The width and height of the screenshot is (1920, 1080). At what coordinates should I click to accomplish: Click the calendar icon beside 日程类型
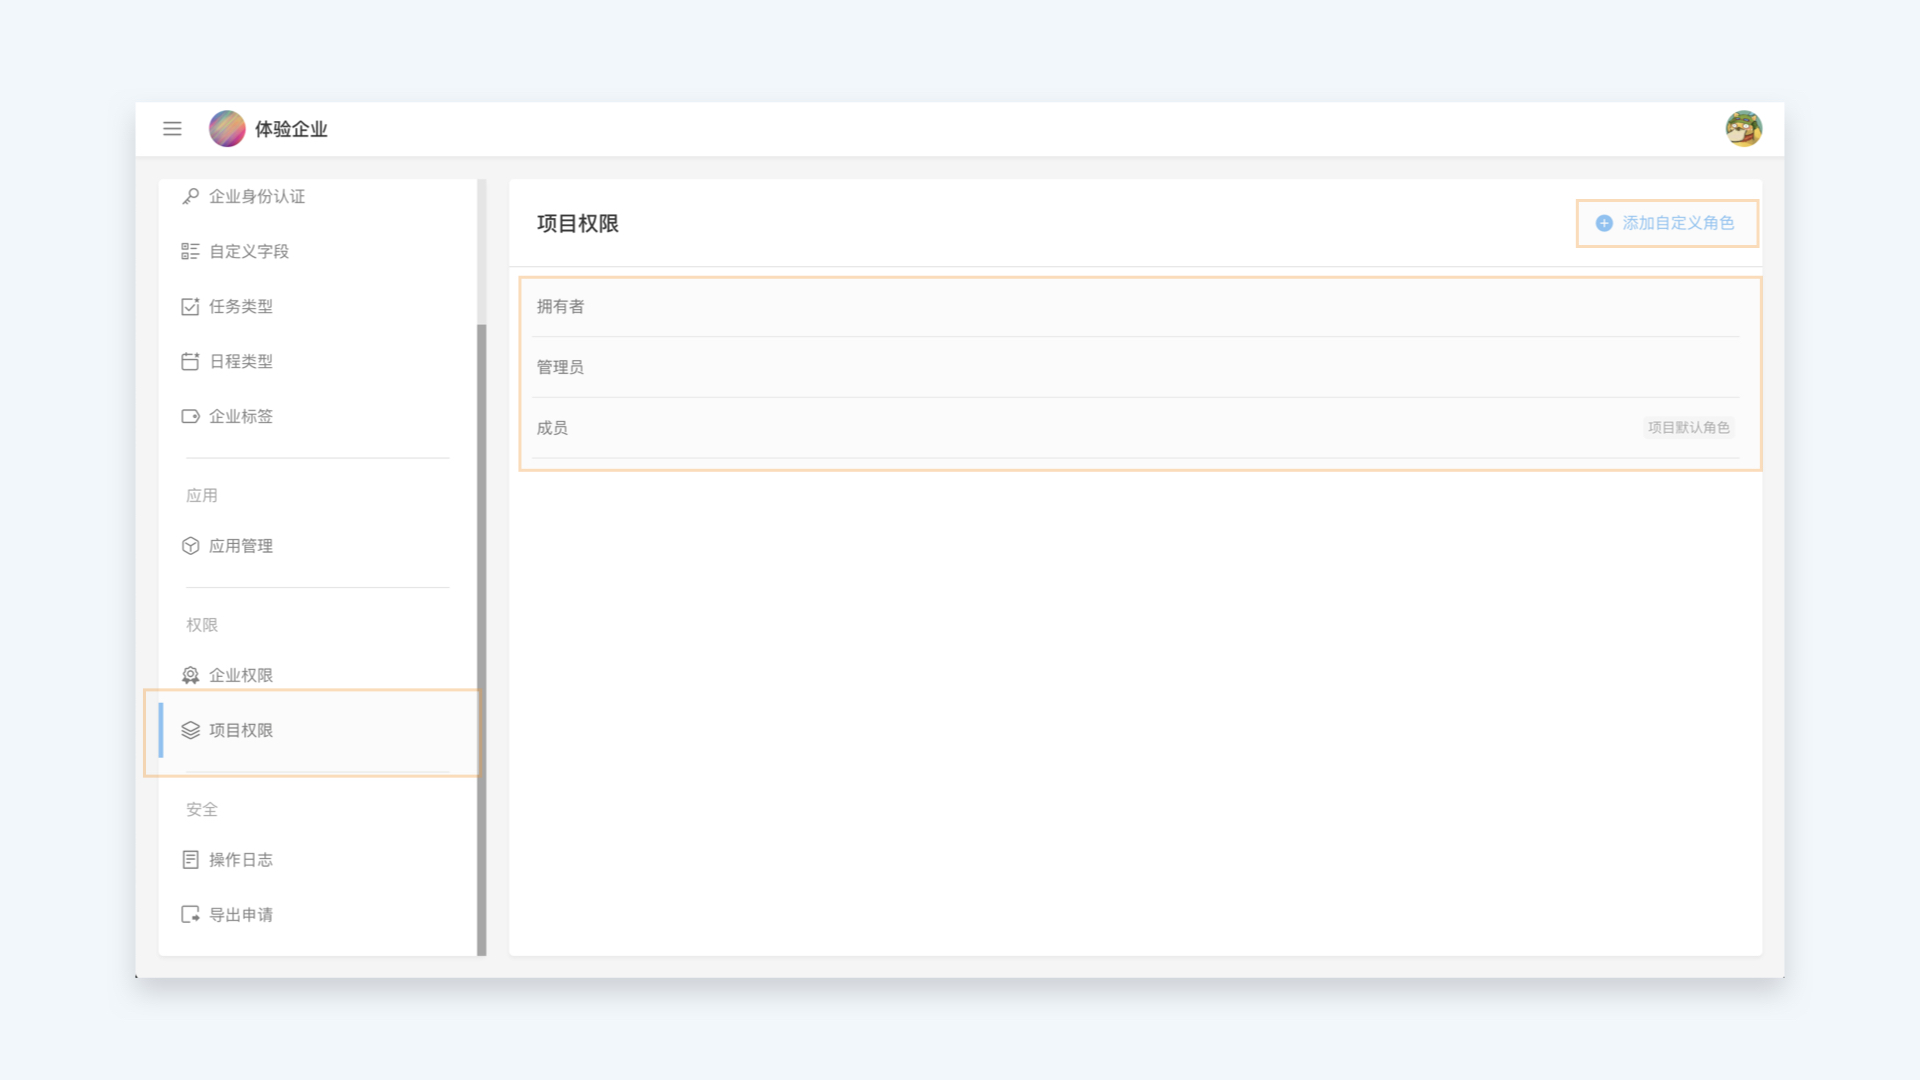tap(190, 361)
